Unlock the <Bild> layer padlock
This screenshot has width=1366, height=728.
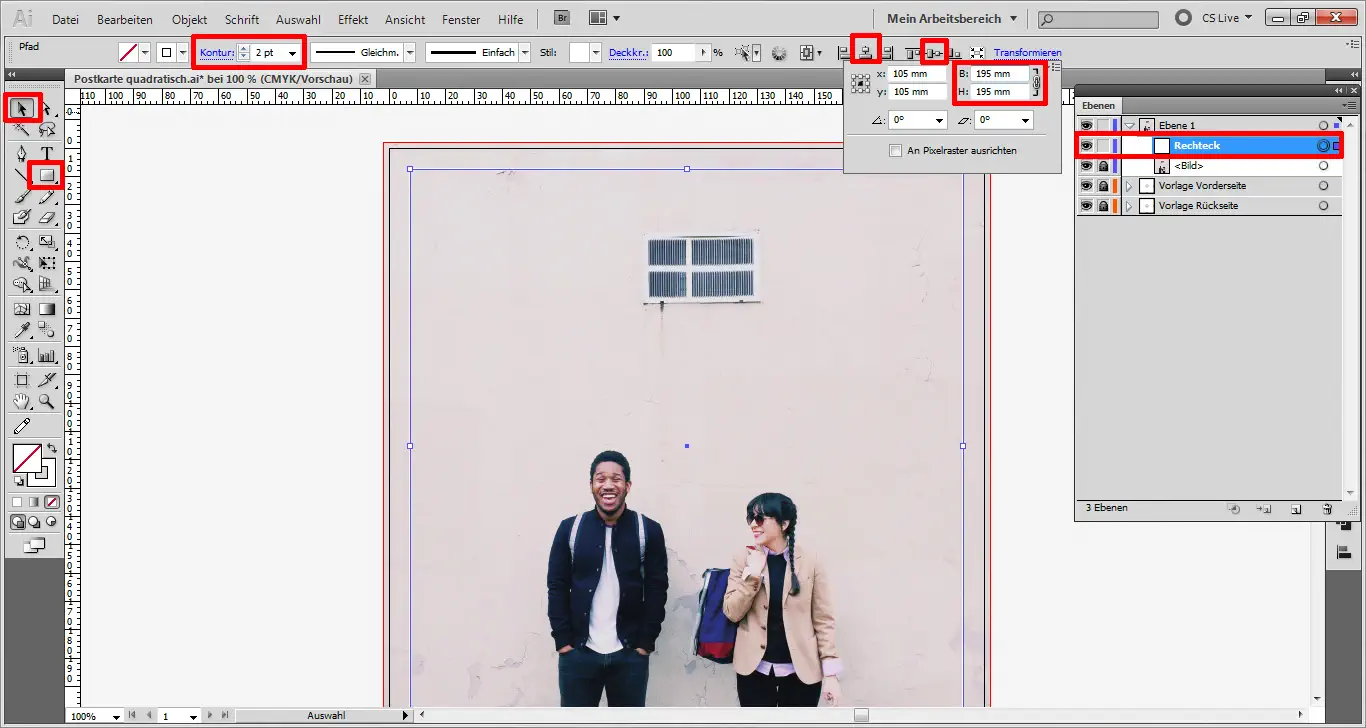click(x=1103, y=165)
